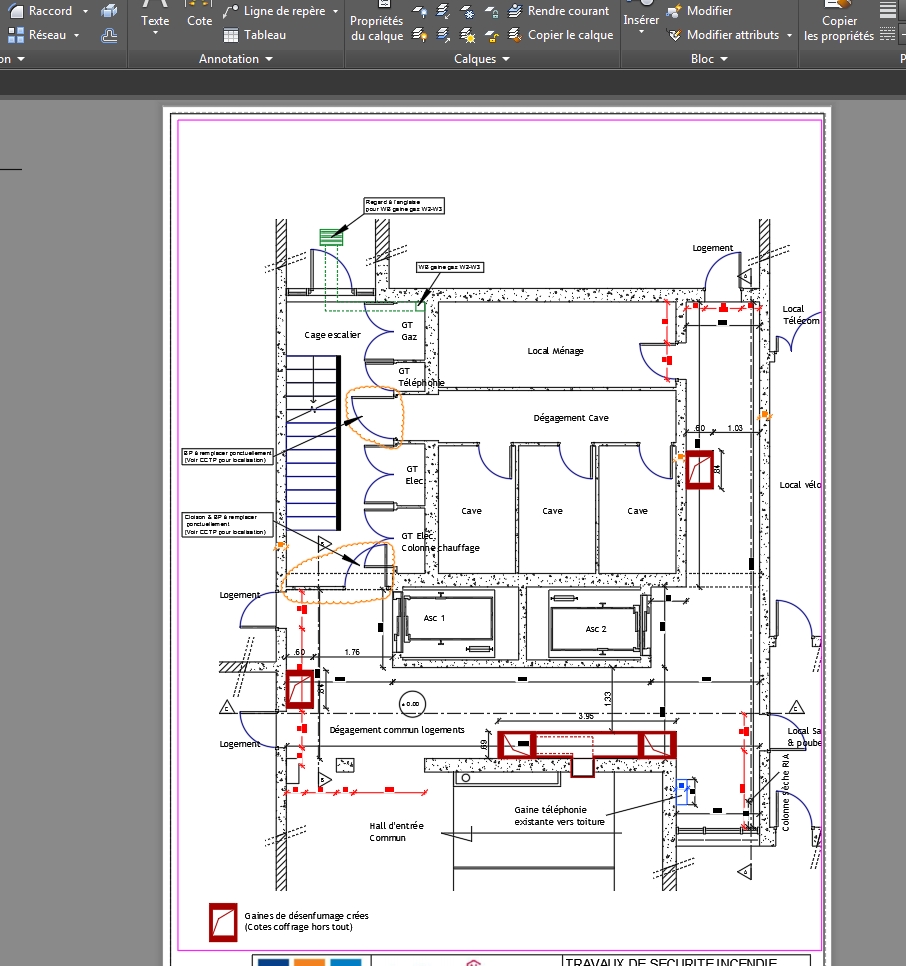This screenshot has height=966, width=906.
Task: Click the Rendre courant layer icon
Action: click(x=515, y=11)
